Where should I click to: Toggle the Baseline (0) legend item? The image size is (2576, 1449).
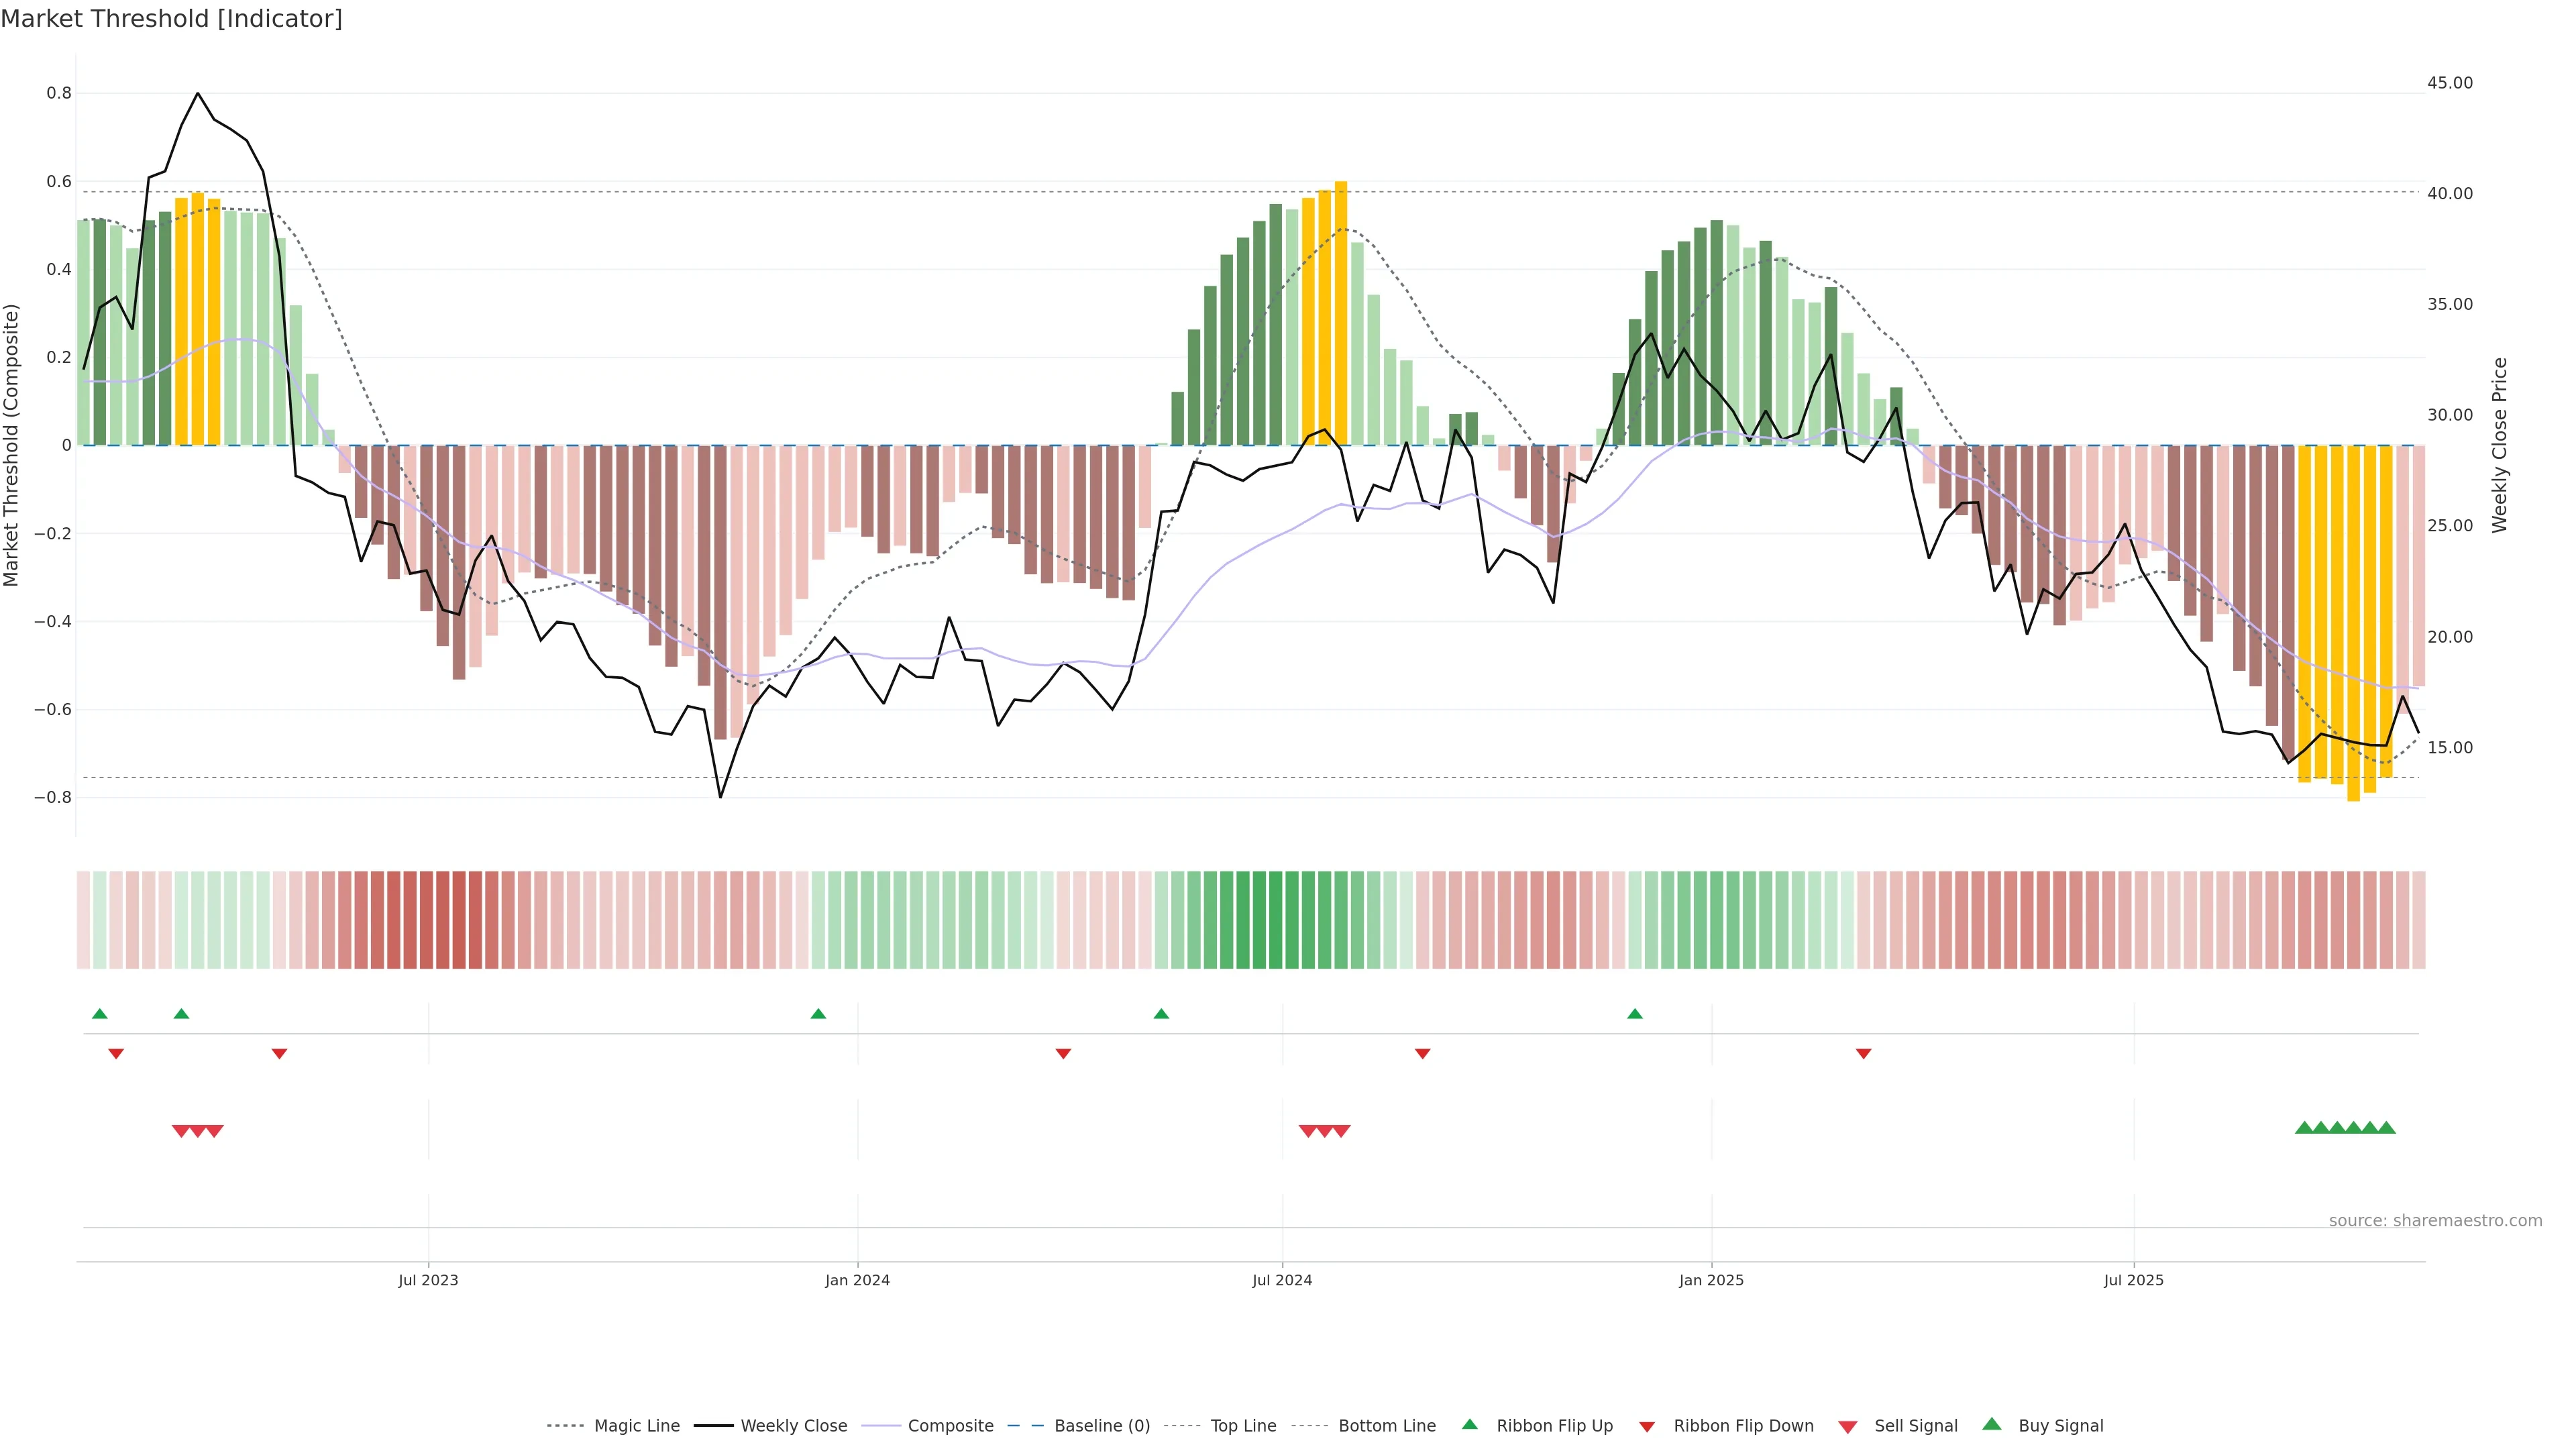(x=1101, y=1426)
